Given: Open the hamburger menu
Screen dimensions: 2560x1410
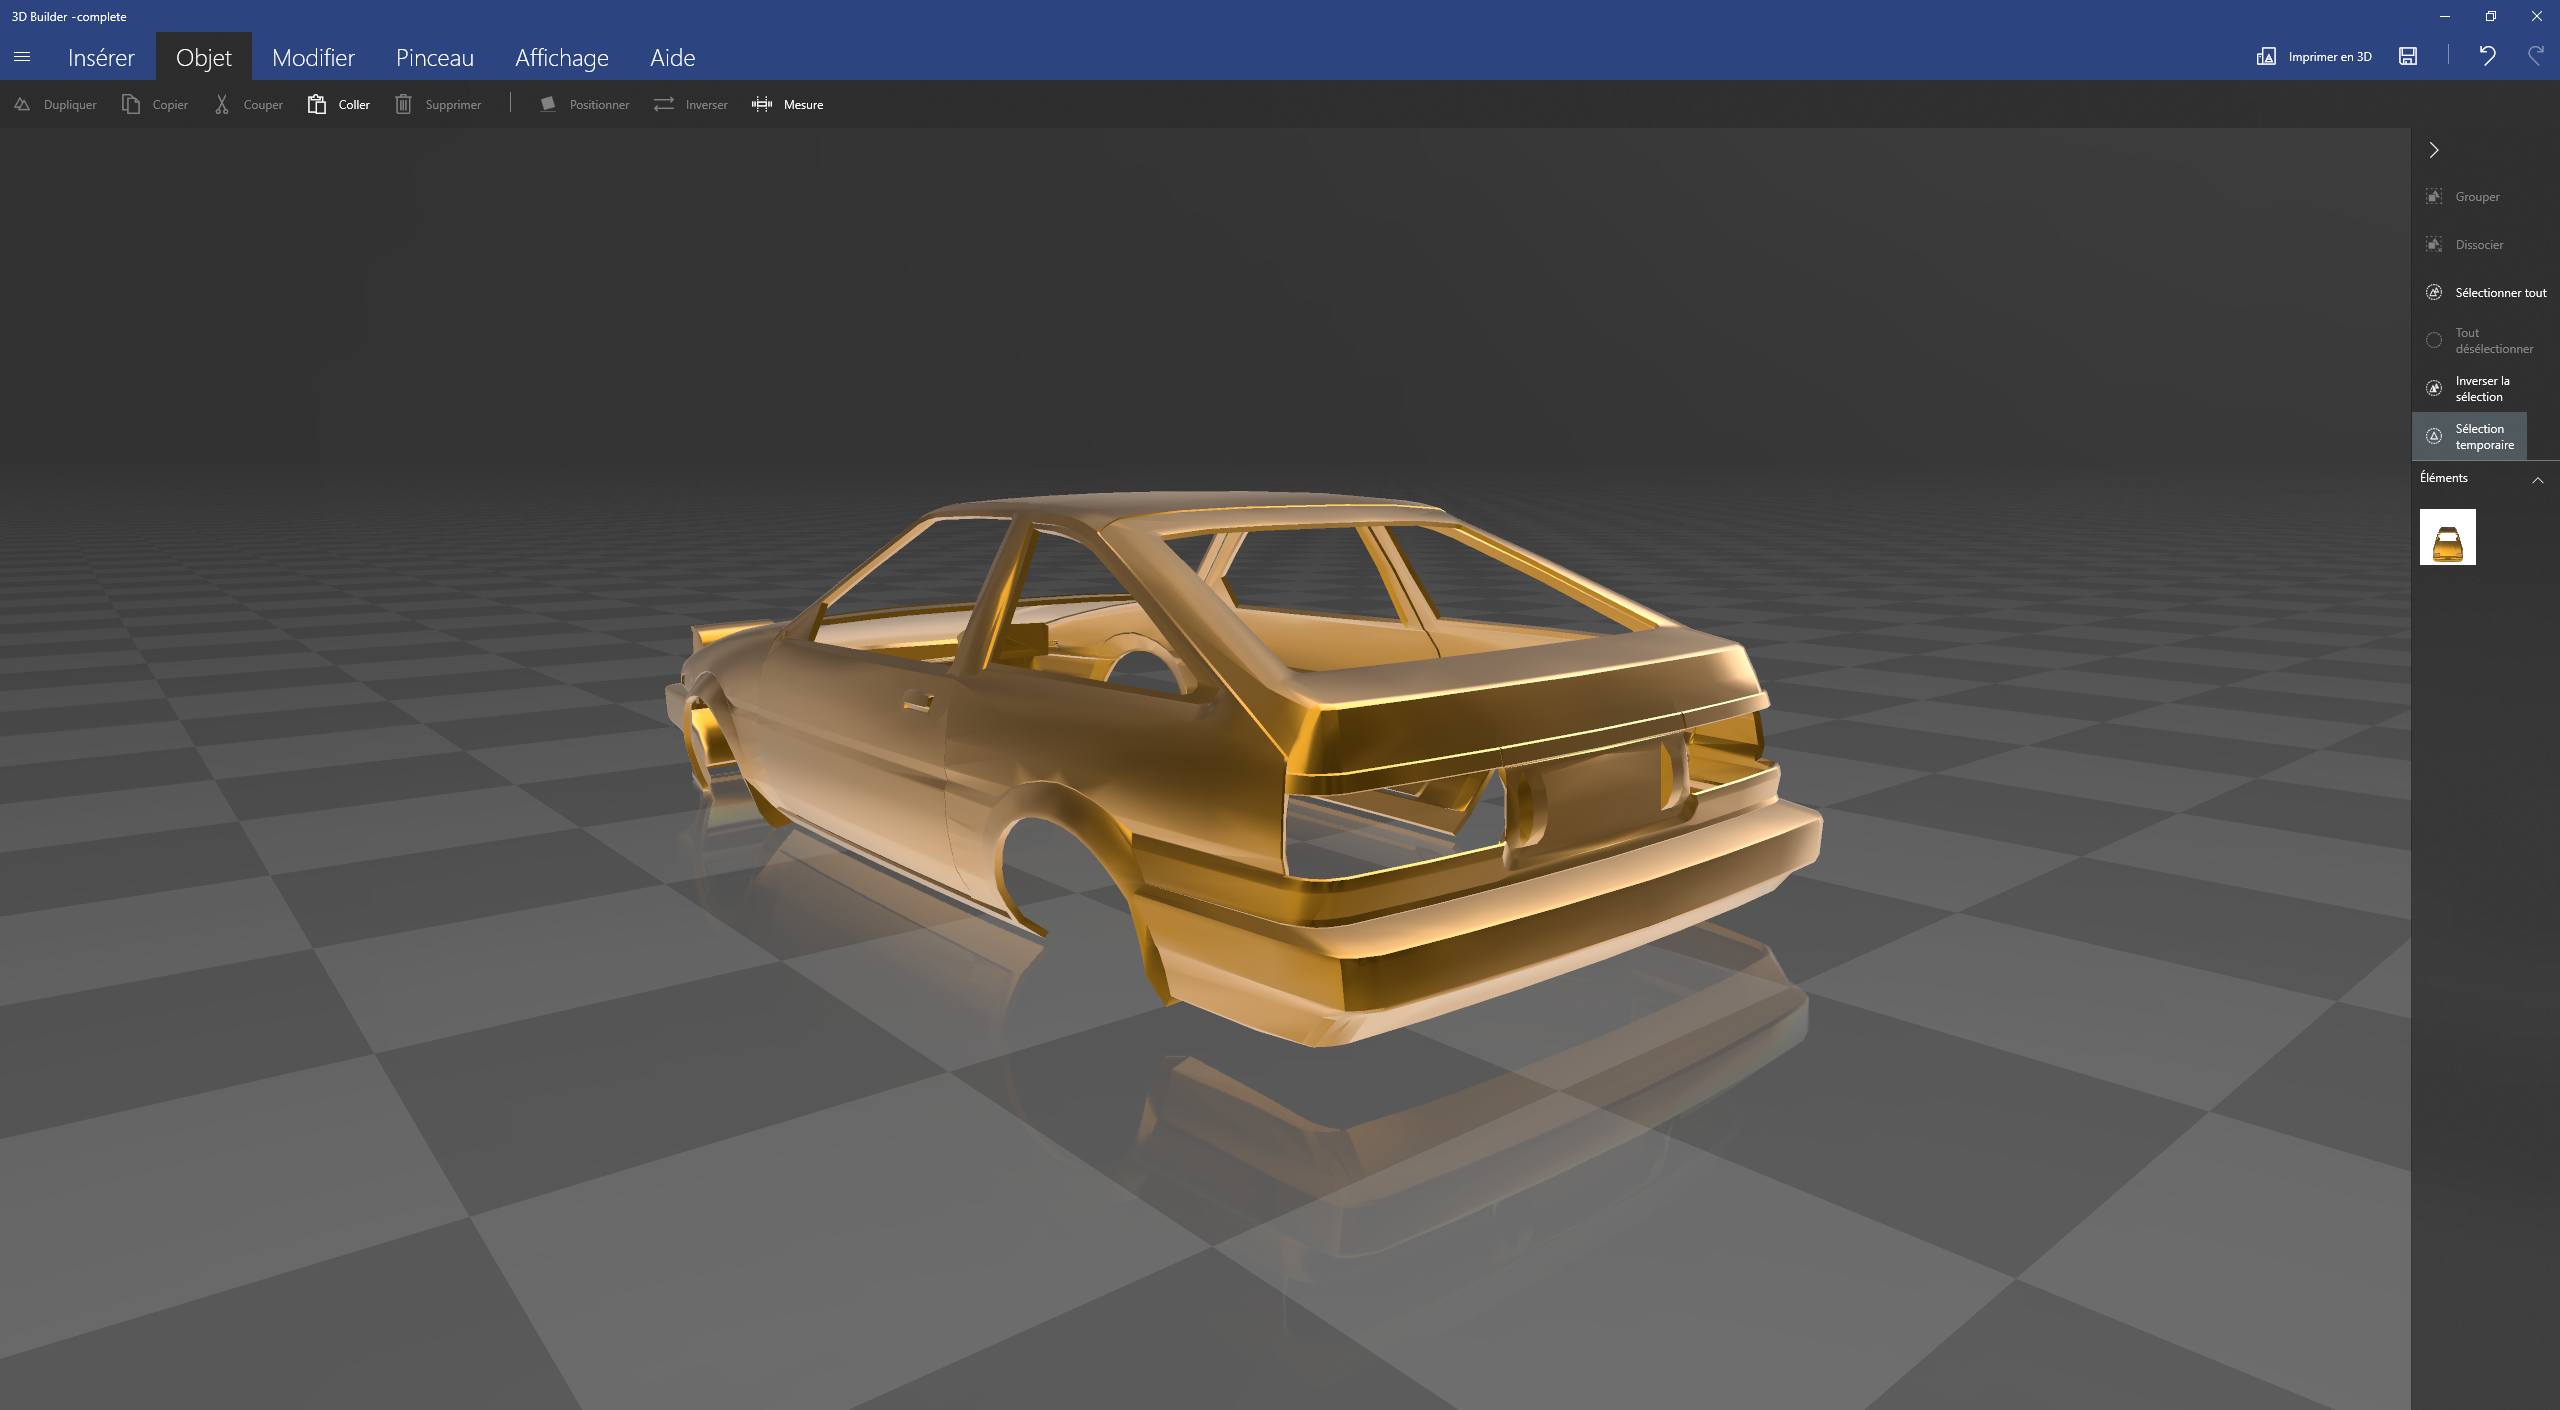Looking at the screenshot, I should coord(22,57).
